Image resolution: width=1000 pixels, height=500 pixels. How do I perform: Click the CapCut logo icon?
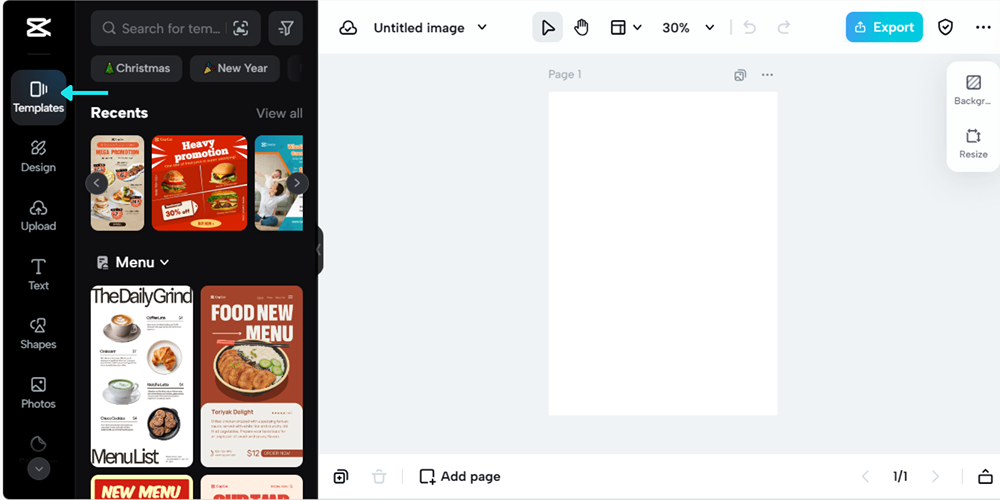38,27
